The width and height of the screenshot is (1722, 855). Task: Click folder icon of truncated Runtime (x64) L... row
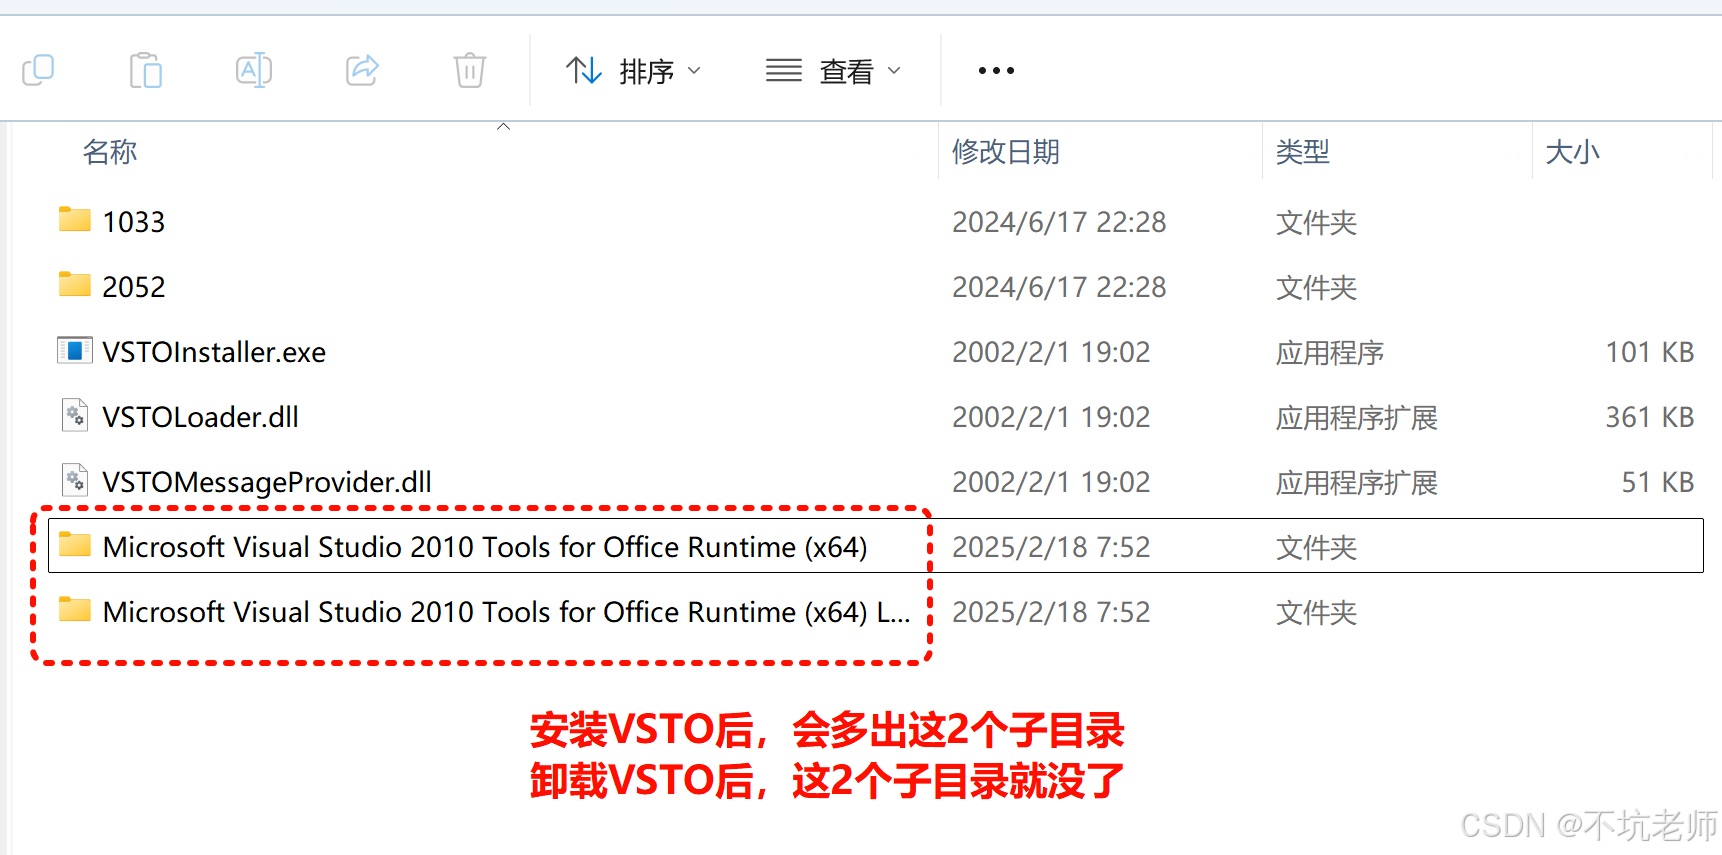pos(75,610)
